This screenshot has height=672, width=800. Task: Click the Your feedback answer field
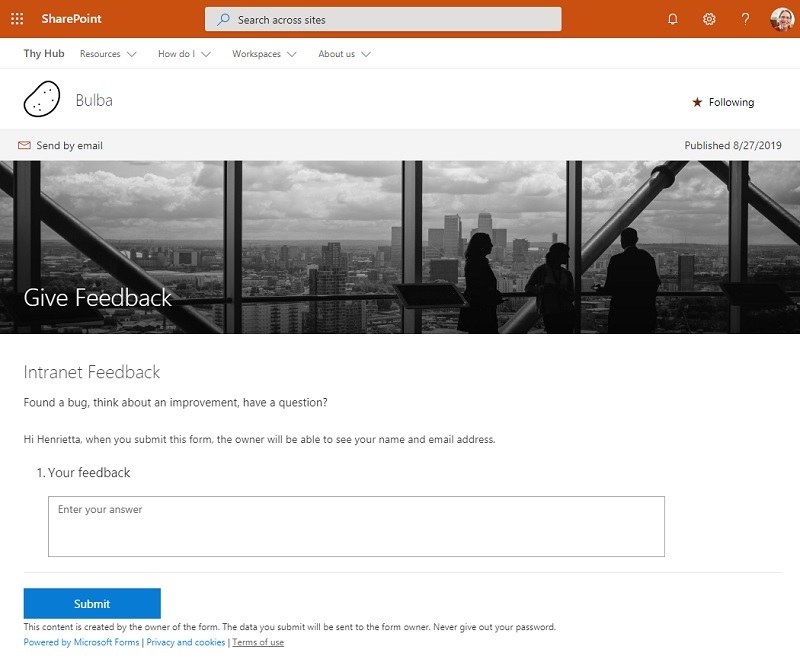356,526
